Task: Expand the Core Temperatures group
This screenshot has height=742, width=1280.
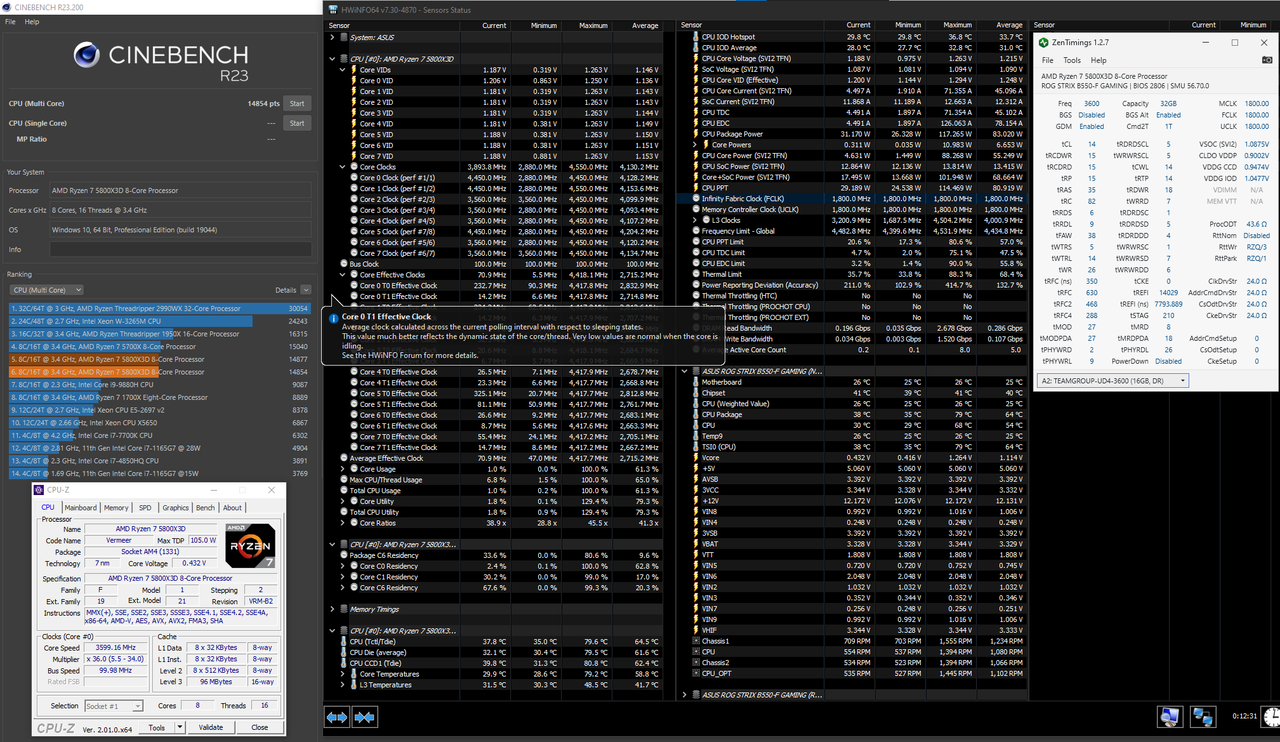Action: (x=342, y=674)
